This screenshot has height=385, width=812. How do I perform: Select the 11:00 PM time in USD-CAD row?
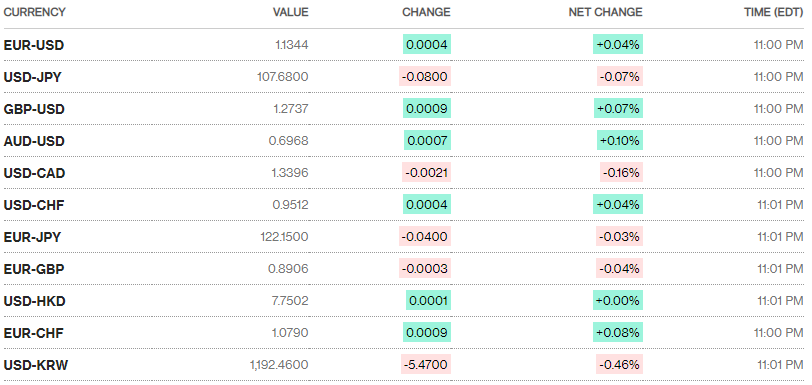coord(779,173)
